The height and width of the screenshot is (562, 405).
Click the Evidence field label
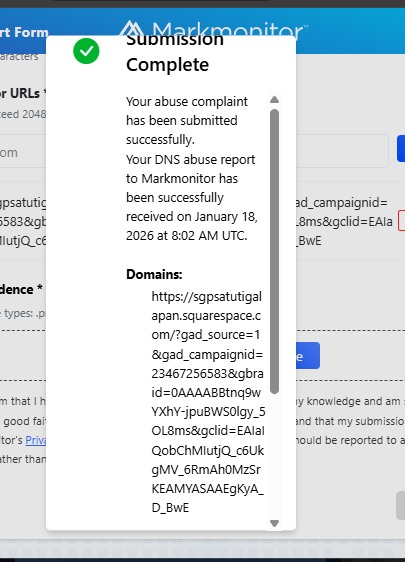(x=21, y=289)
